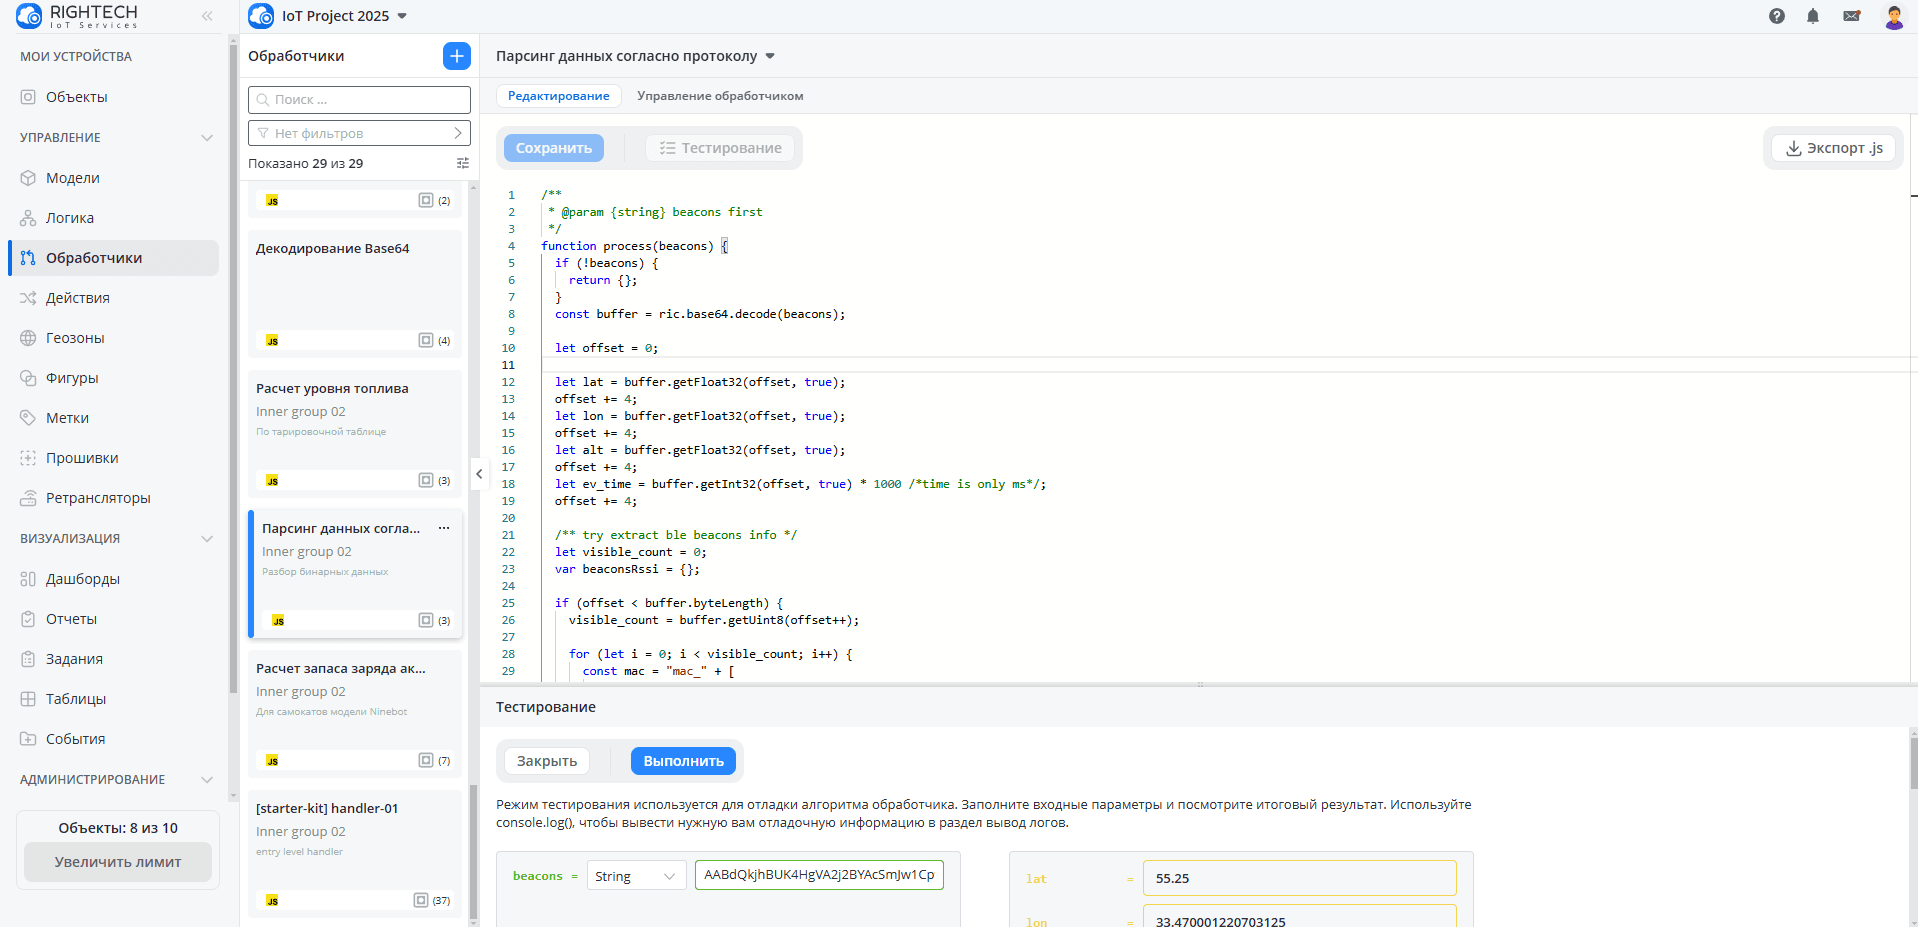Switch to Управление обработчиком tab
This screenshot has width=1918, height=927.
pyautogui.click(x=720, y=96)
